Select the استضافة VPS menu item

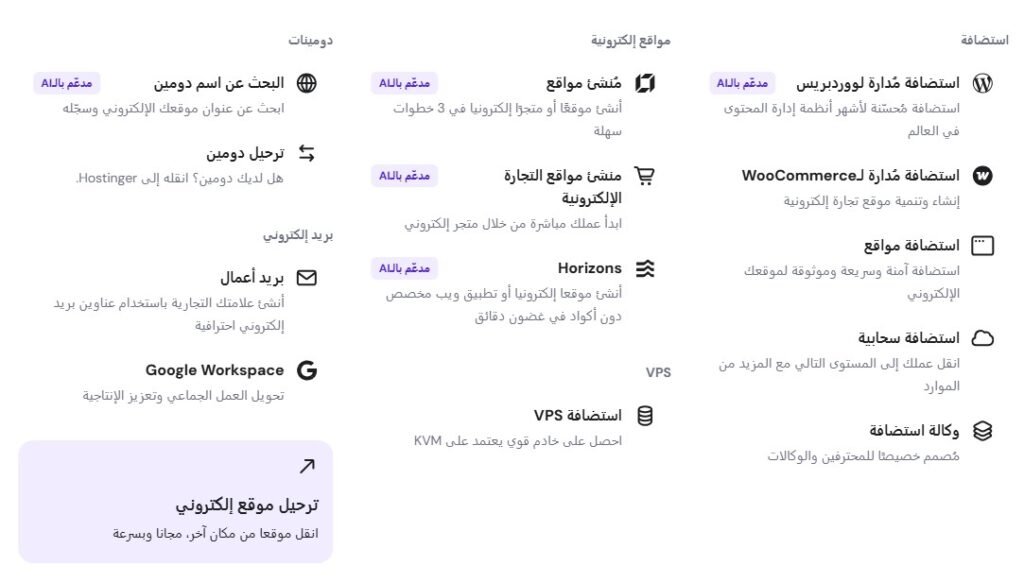pyautogui.click(x=578, y=416)
